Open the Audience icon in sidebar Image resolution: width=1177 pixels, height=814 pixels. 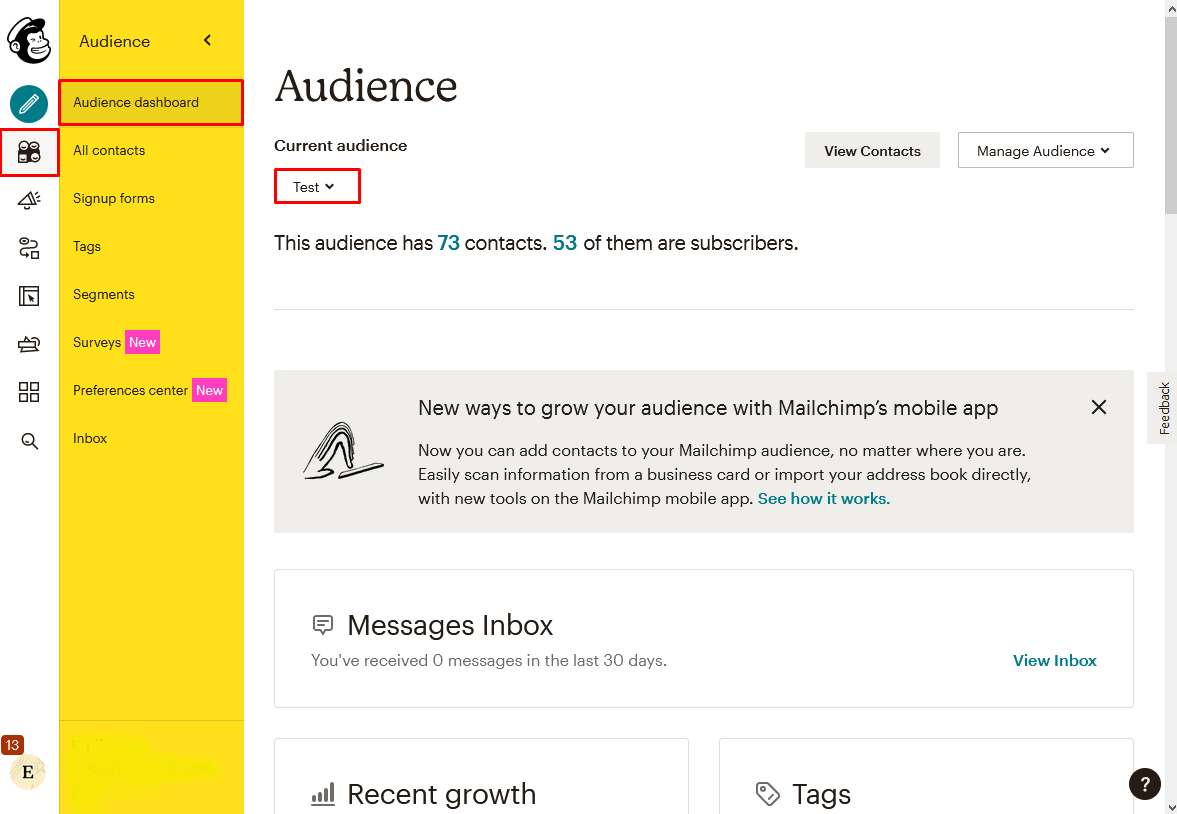click(29, 152)
